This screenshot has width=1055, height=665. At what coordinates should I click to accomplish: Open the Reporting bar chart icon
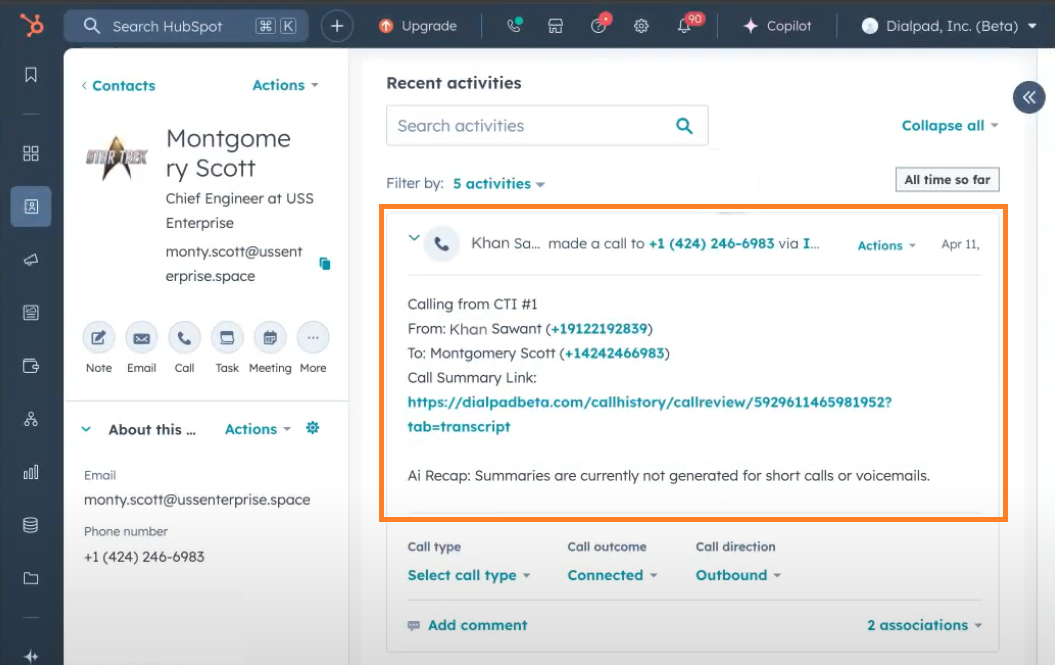point(31,472)
